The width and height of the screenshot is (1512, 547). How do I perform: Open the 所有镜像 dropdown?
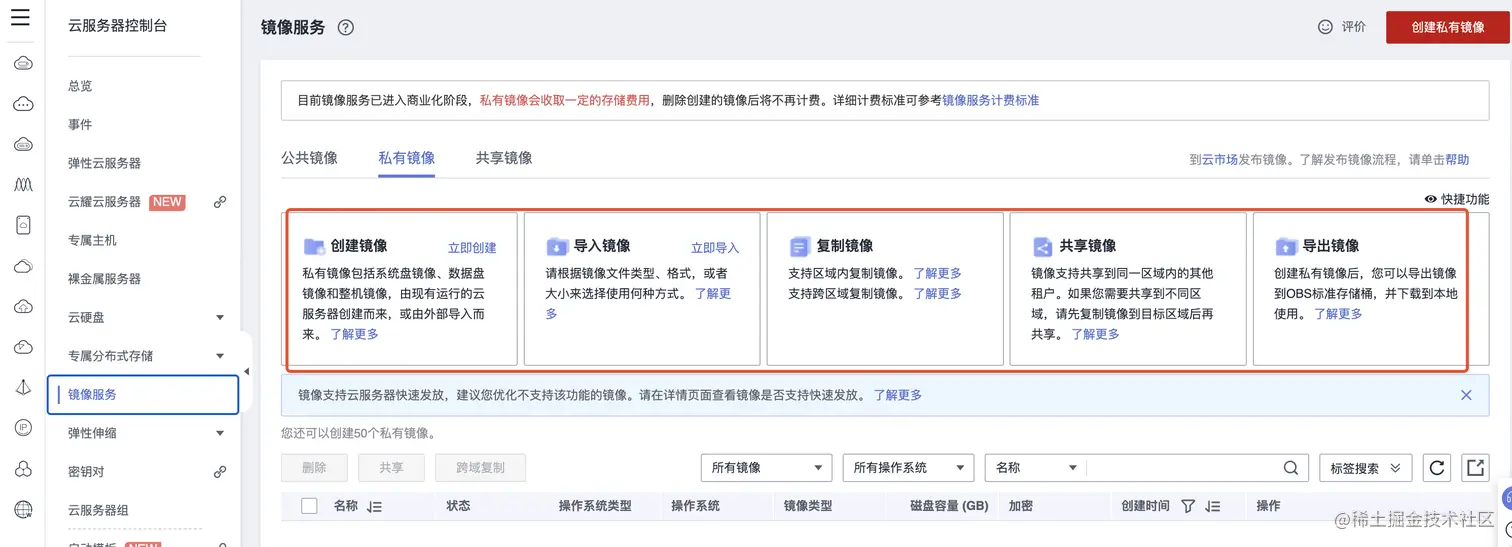coord(767,468)
